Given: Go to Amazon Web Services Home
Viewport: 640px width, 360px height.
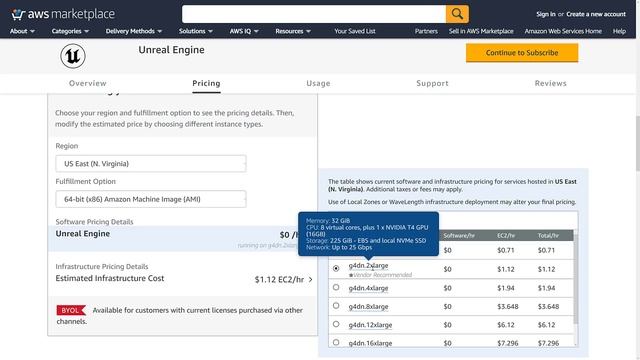Looking at the screenshot, I should pos(563,31).
